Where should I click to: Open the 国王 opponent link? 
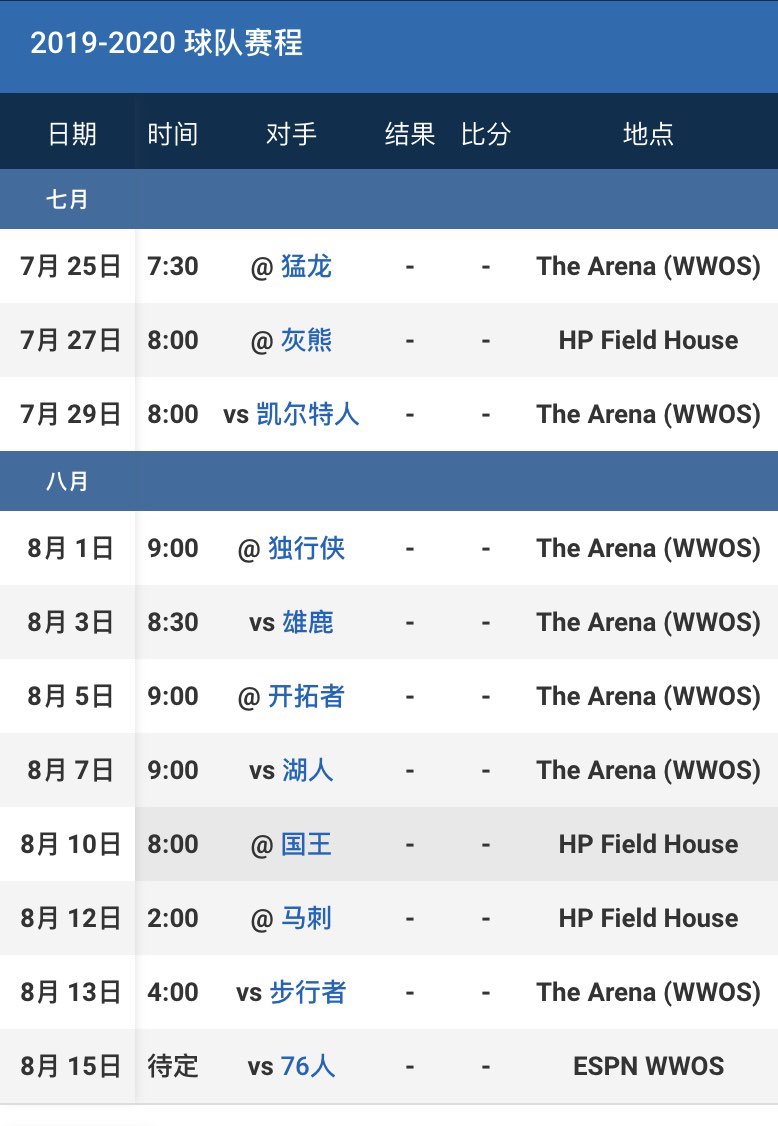pos(306,844)
